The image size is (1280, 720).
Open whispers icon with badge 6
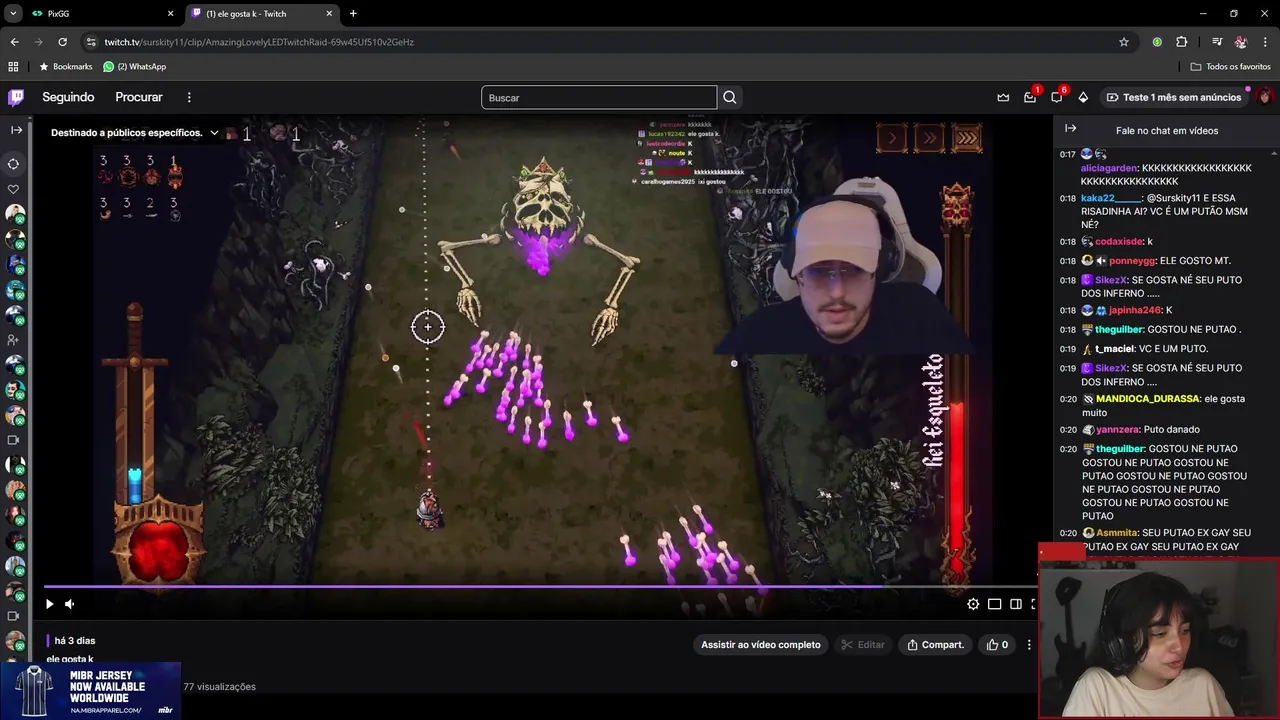[1056, 97]
